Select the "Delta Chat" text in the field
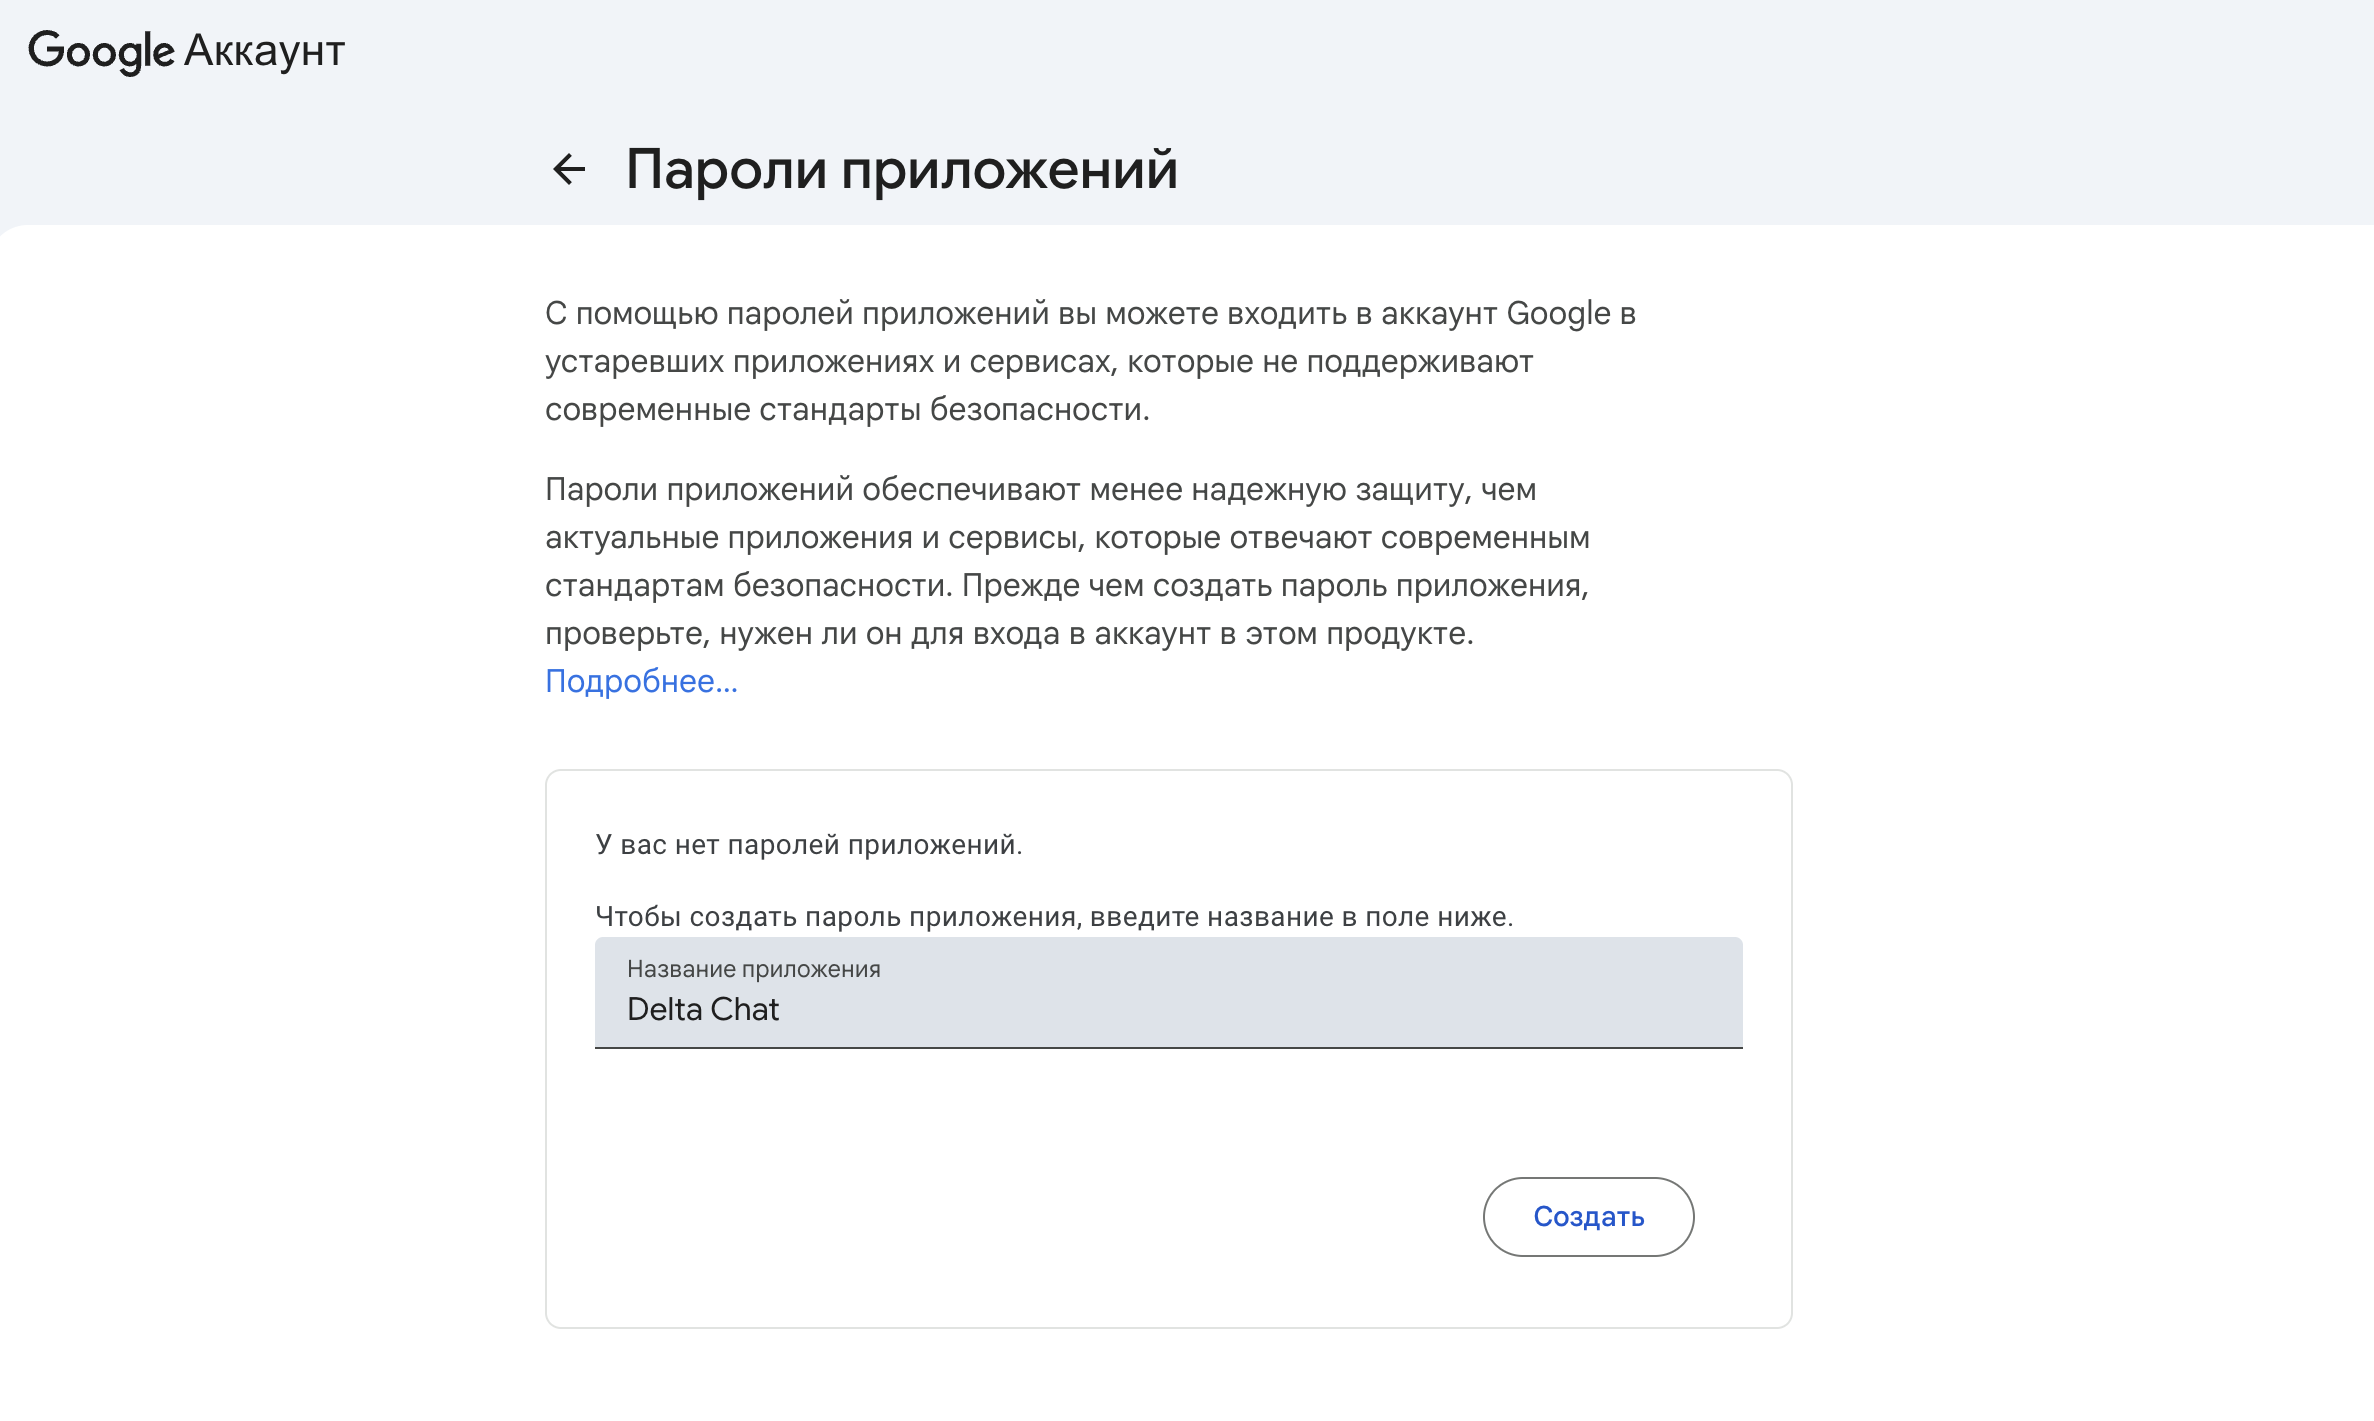2374x1421 pixels. point(703,1009)
